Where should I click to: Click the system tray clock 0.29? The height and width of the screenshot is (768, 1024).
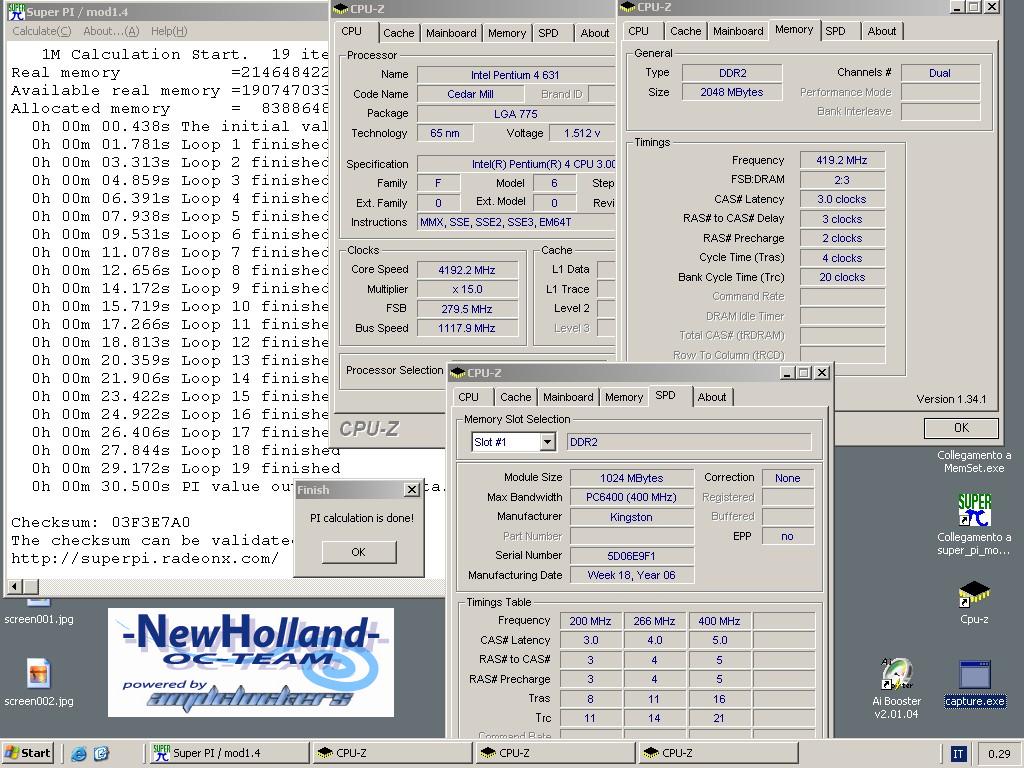click(999, 754)
